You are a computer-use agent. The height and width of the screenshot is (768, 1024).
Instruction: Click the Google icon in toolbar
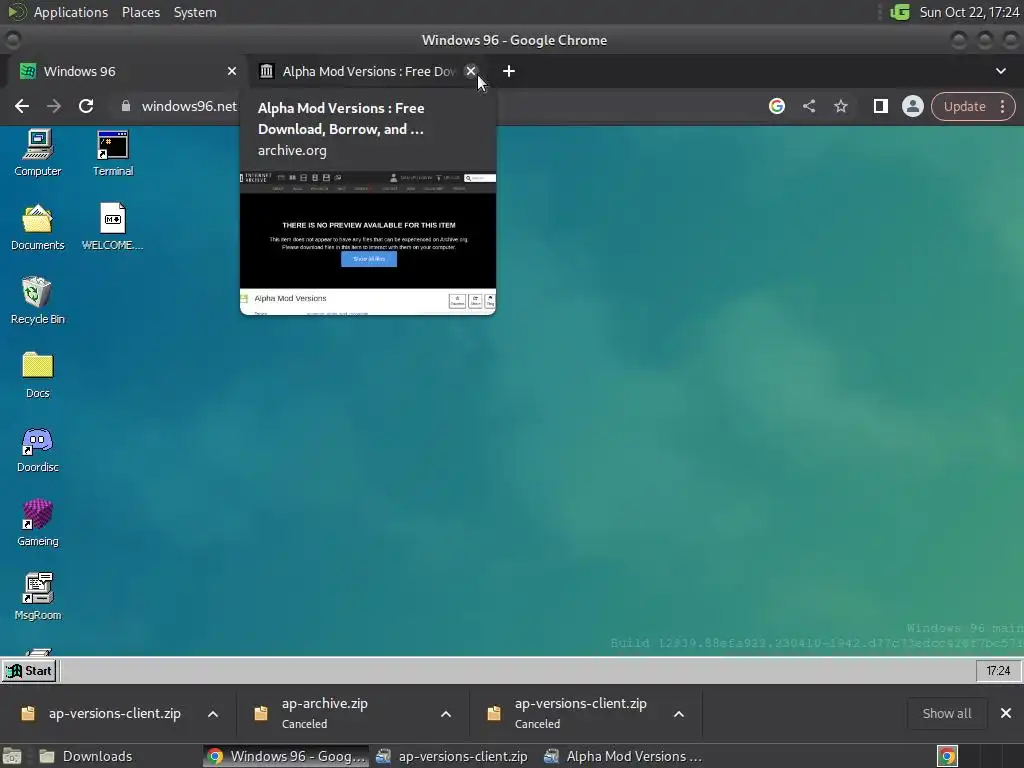[x=776, y=106]
